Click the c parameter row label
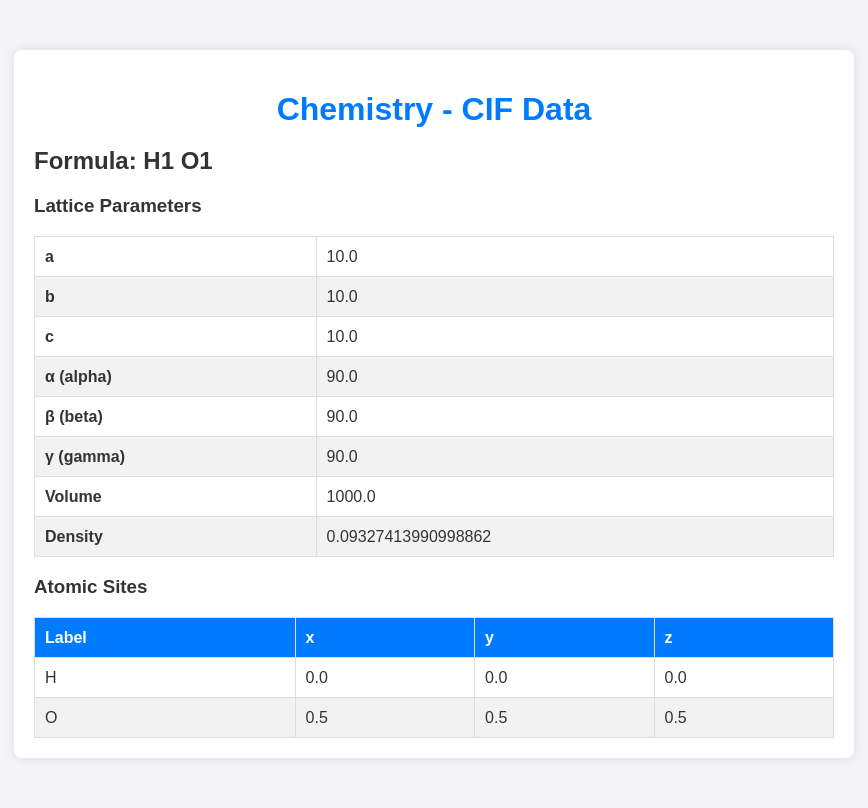Screen dimensions: 868x808 pyautogui.click(x=50, y=337)
